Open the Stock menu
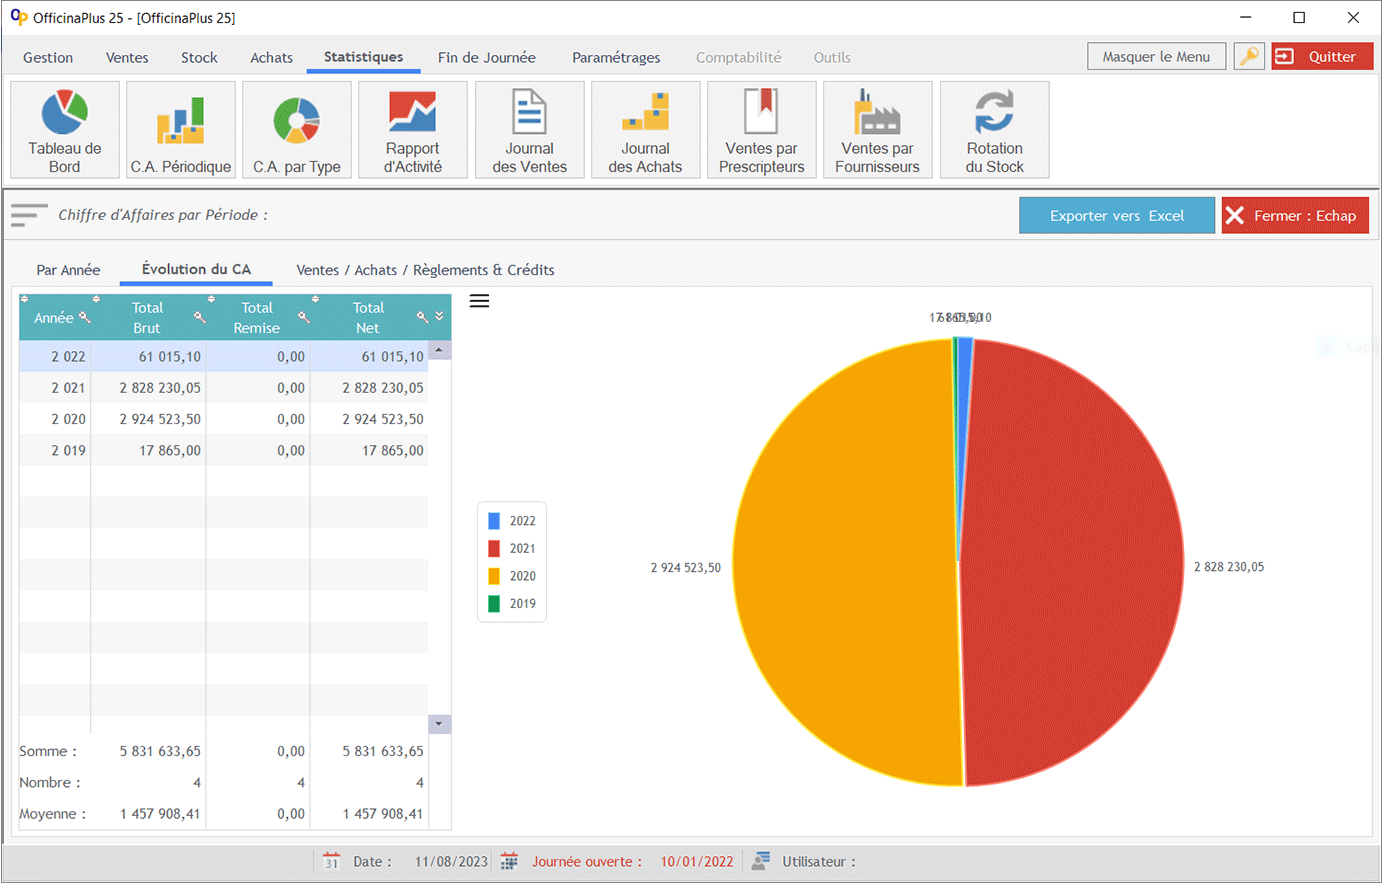This screenshot has width=1382, height=883. pos(199,58)
